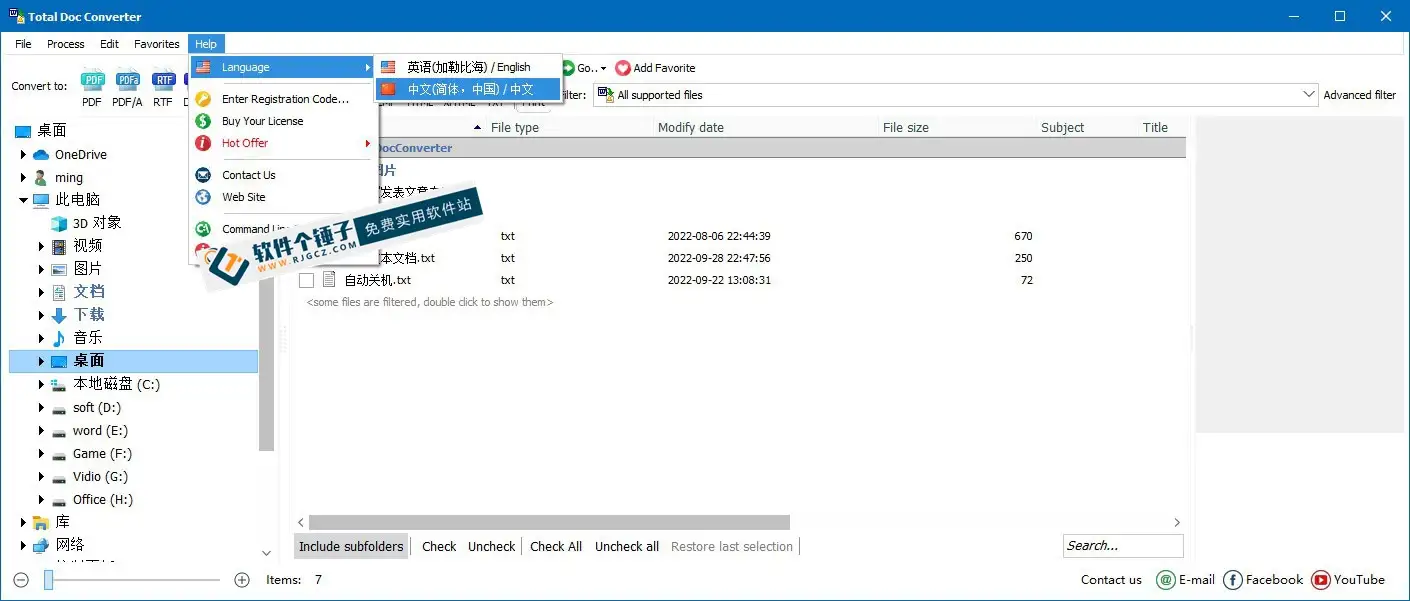
Task: Collapse the 此电脑 tree node
Action: coord(23,200)
